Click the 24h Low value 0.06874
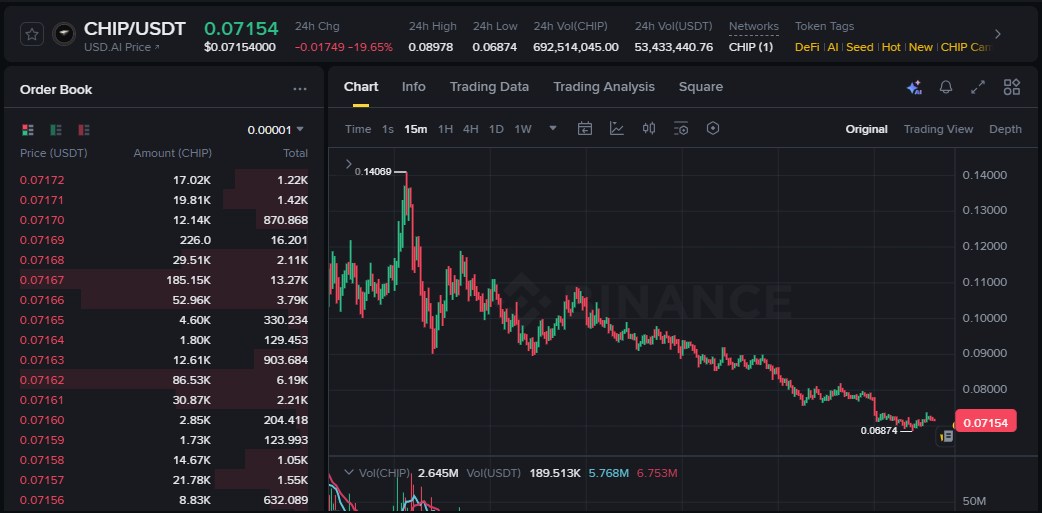This screenshot has width=1042, height=513. 494,47
